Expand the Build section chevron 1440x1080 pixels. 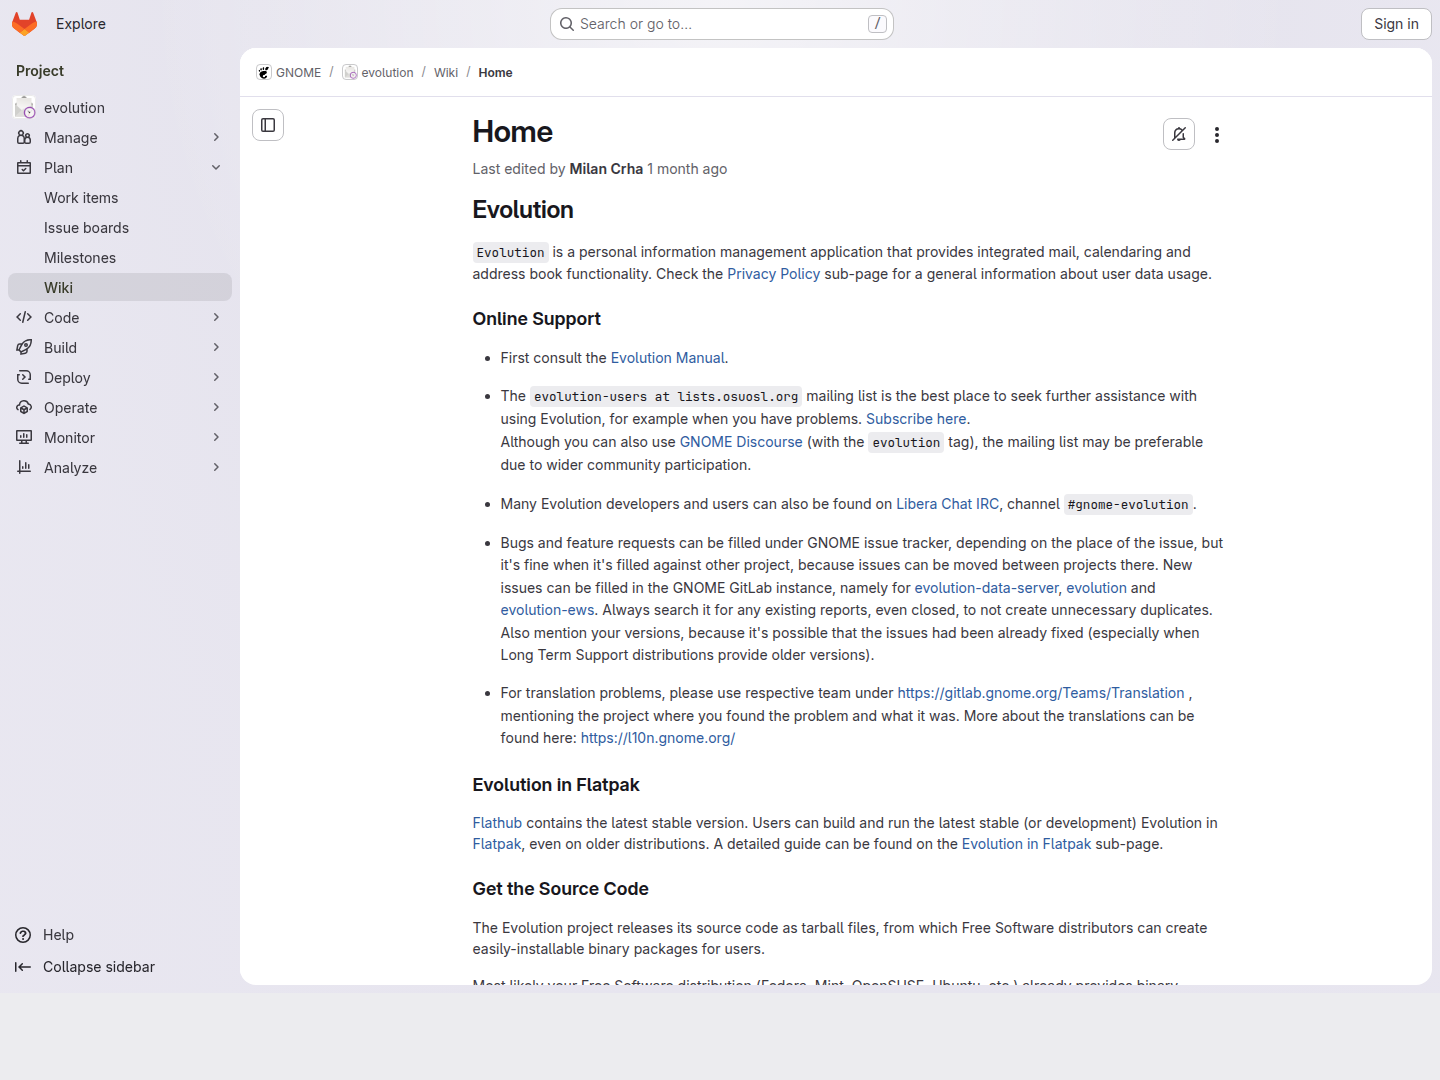[216, 348]
